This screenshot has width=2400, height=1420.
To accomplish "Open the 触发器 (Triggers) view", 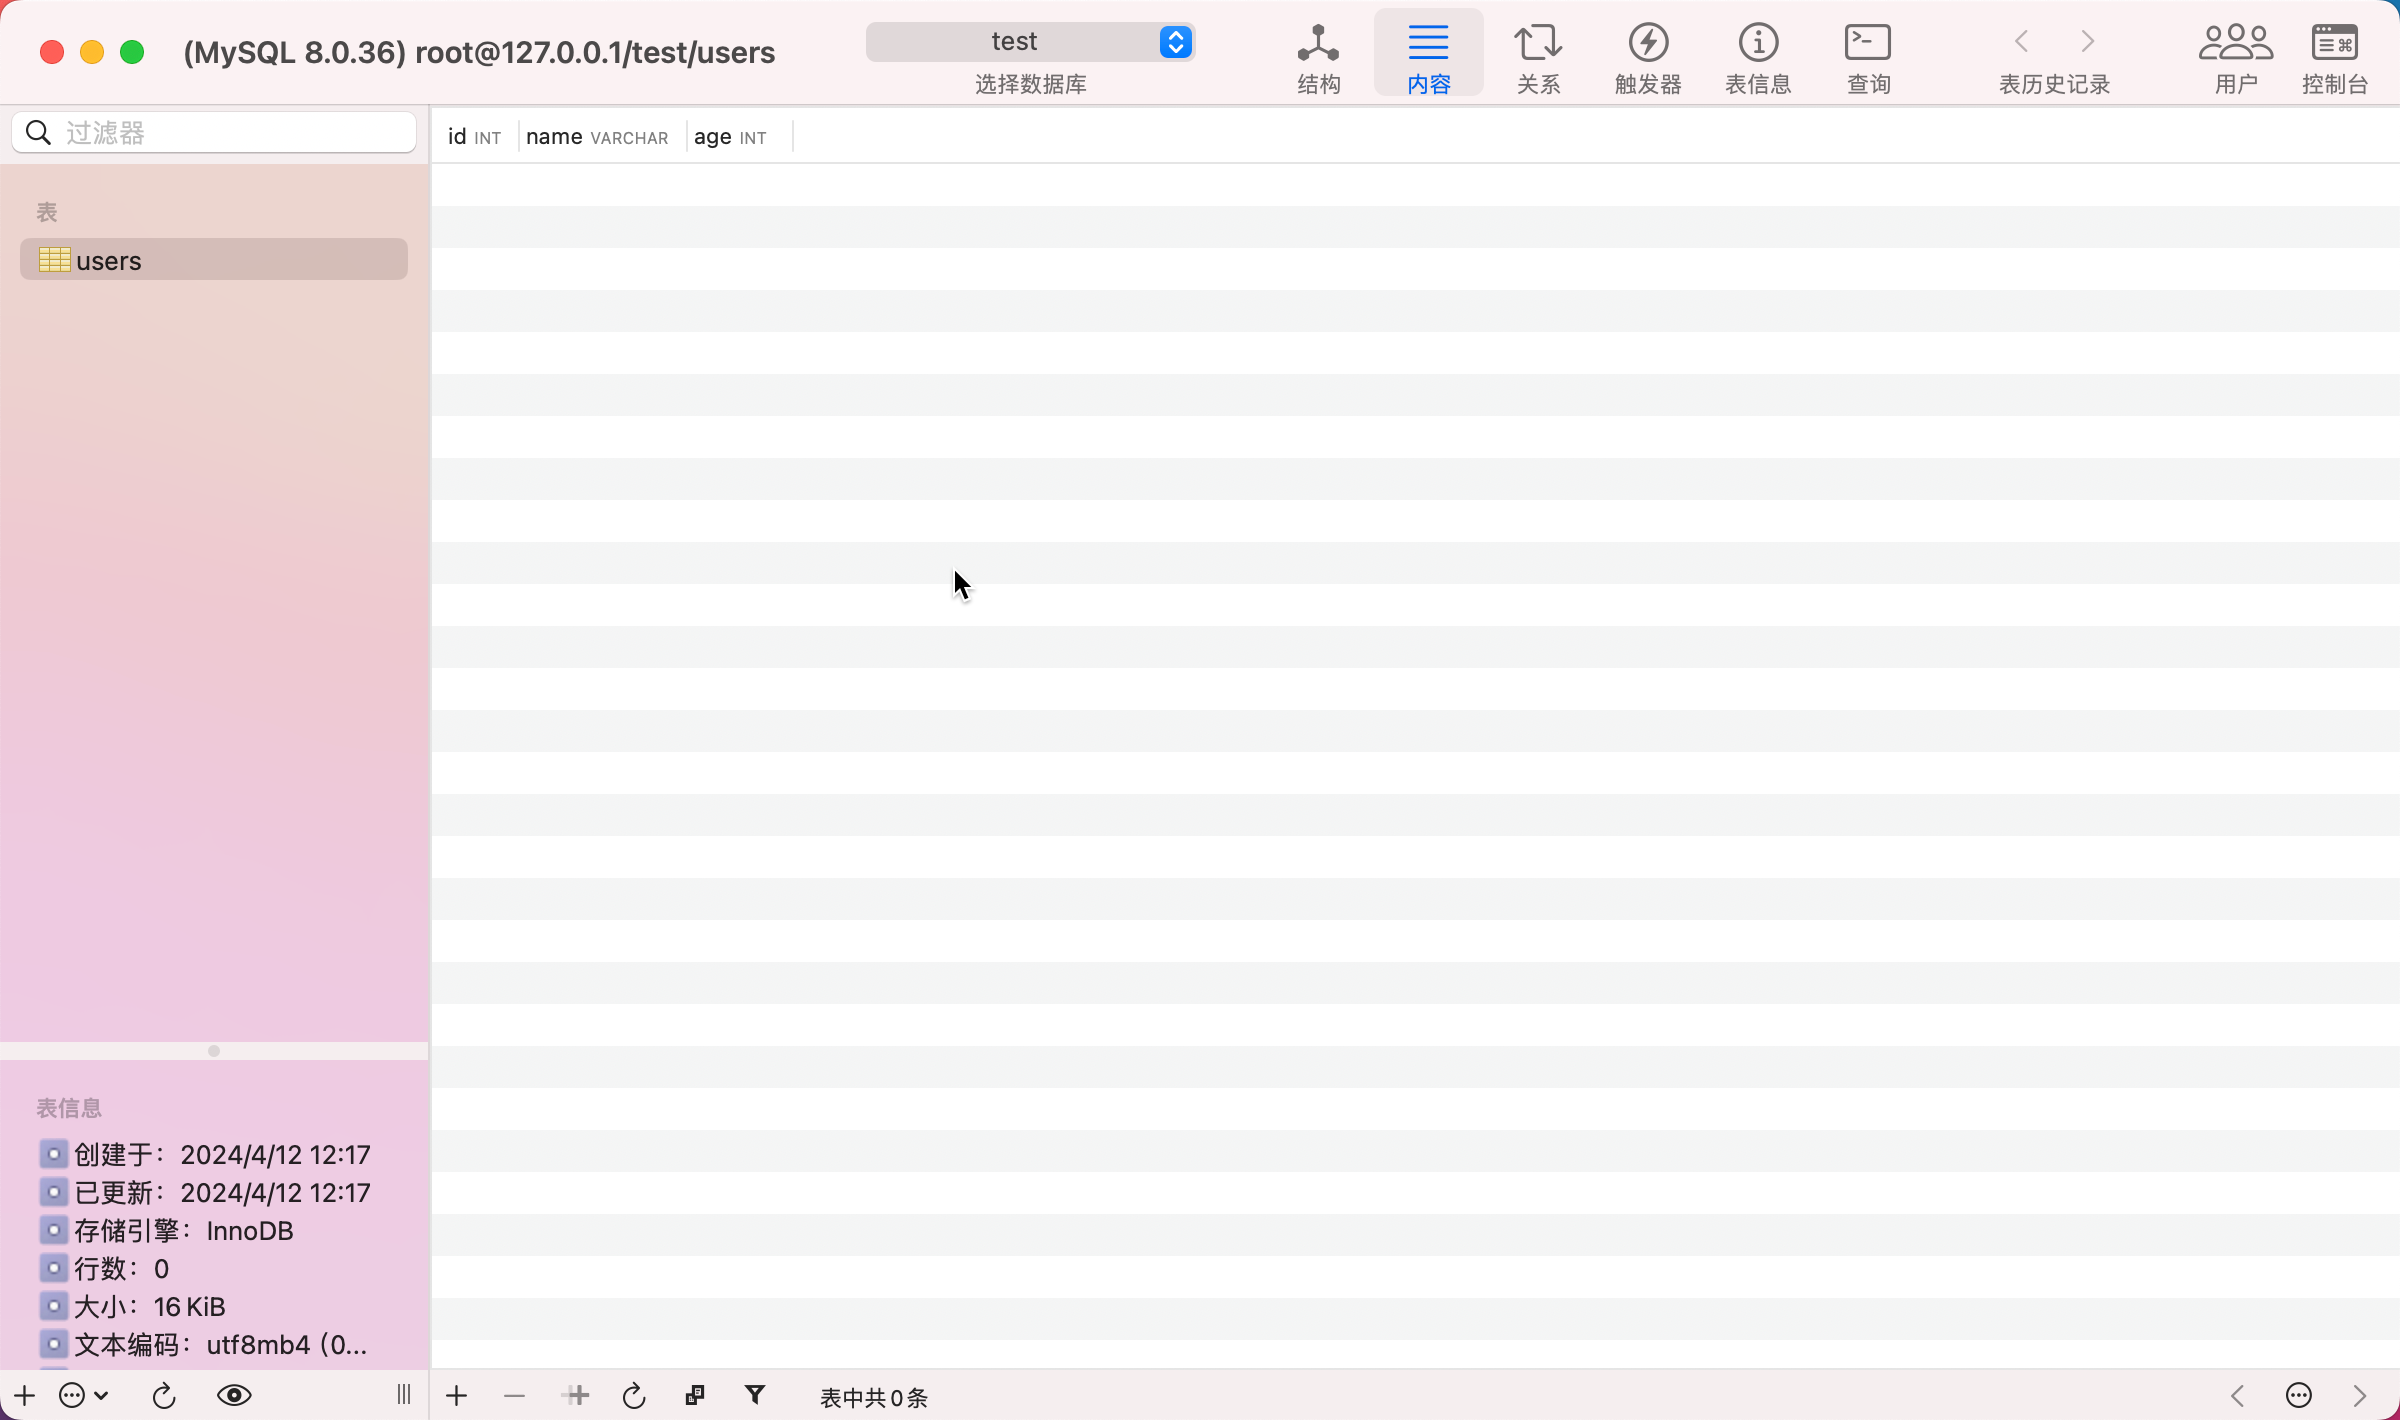I will click(x=1648, y=56).
